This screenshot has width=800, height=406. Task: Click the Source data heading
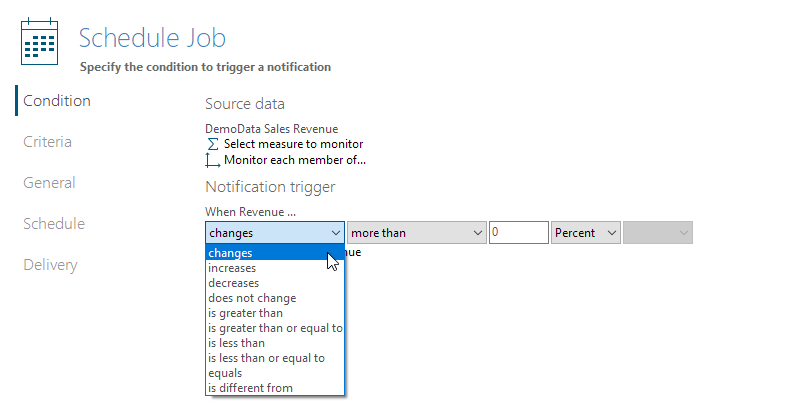coord(245,104)
